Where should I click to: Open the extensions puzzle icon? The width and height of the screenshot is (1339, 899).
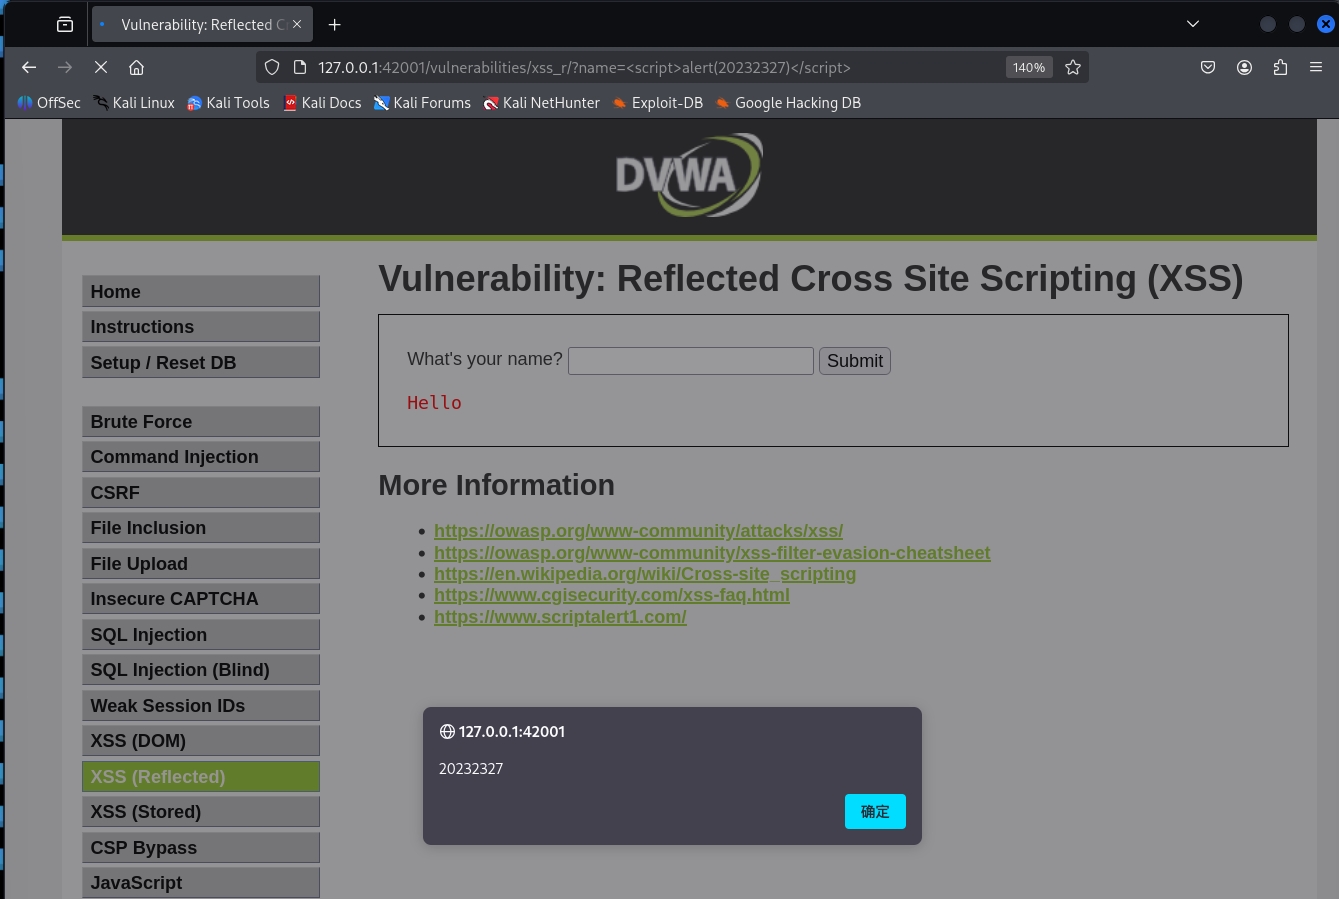point(1280,67)
